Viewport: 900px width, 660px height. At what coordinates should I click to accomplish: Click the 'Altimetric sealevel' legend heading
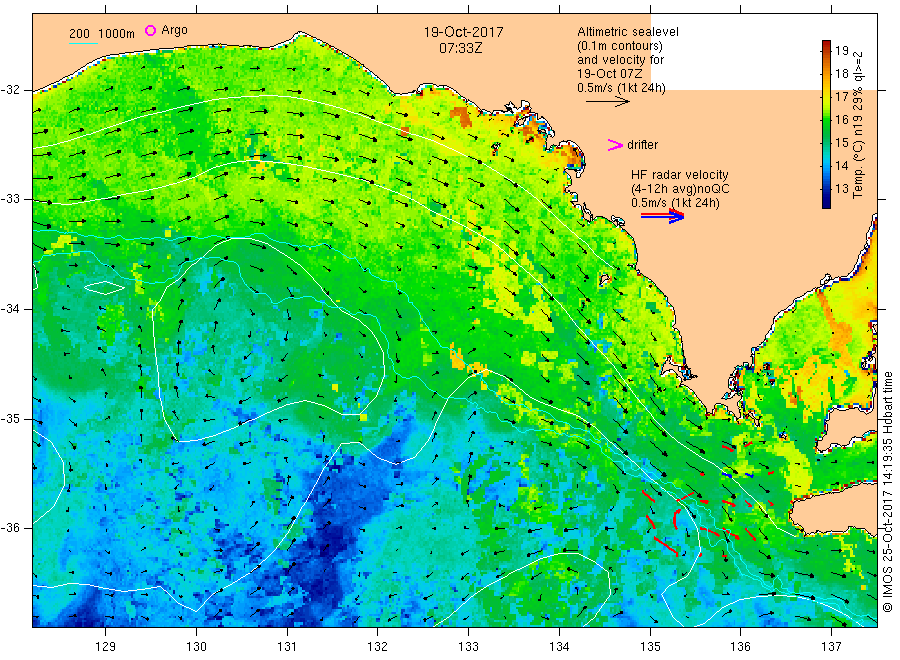627,32
